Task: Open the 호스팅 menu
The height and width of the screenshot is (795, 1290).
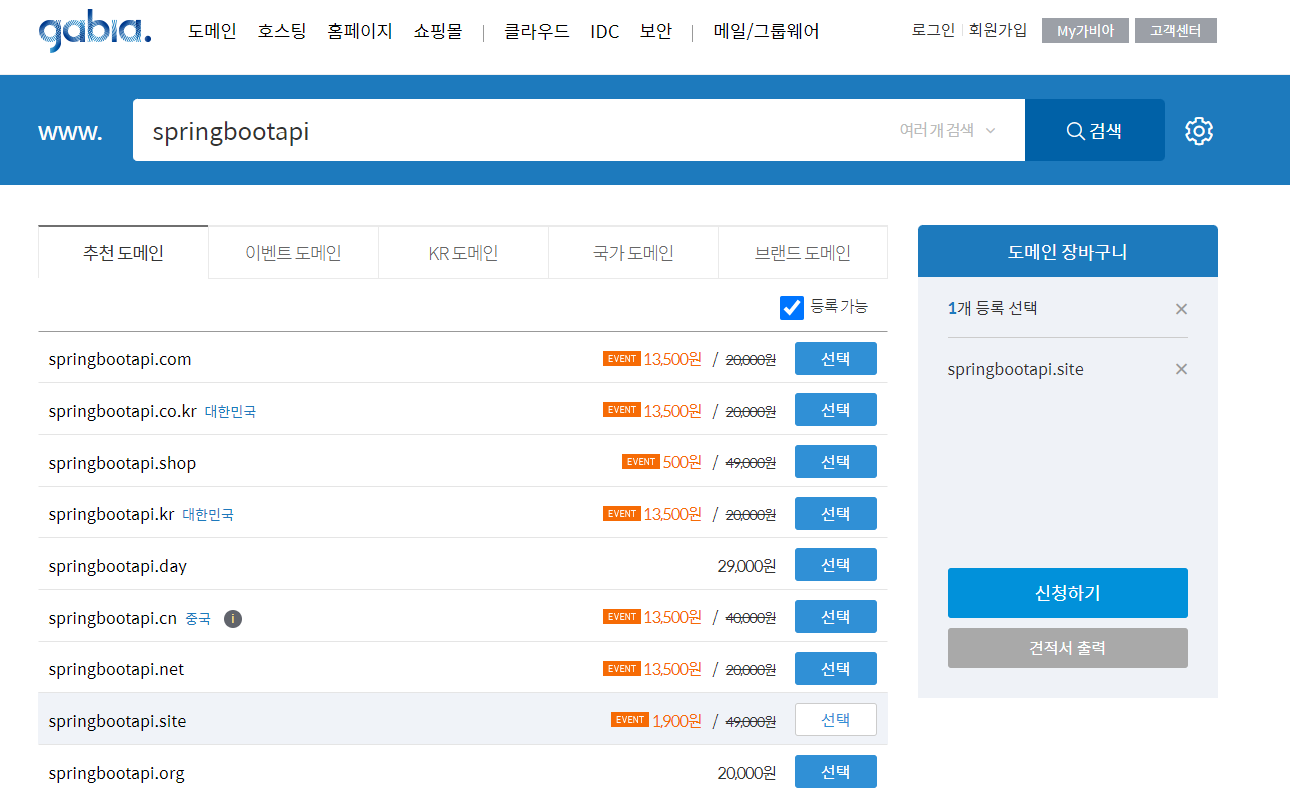Action: pos(282,31)
